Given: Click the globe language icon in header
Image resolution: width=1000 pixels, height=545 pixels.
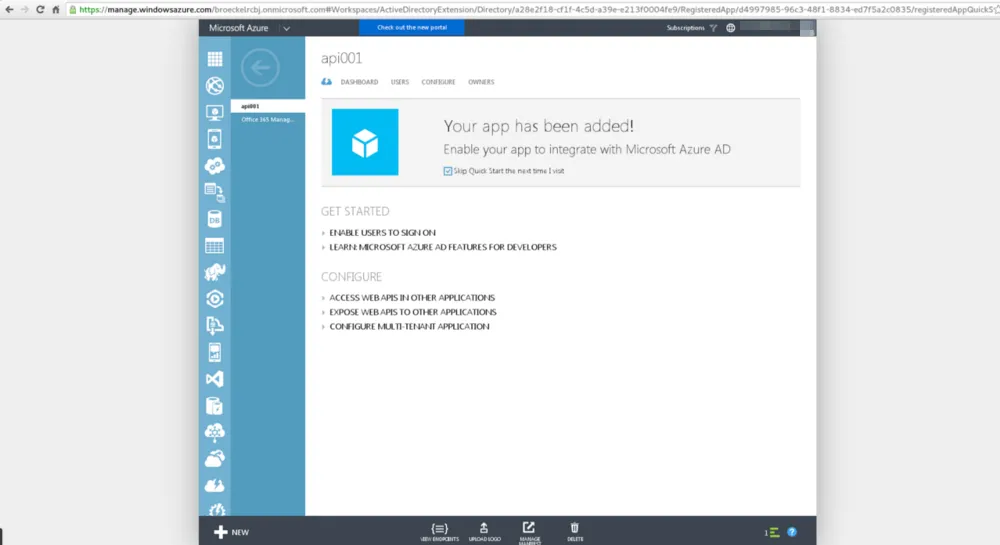Looking at the screenshot, I should point(731,28).
